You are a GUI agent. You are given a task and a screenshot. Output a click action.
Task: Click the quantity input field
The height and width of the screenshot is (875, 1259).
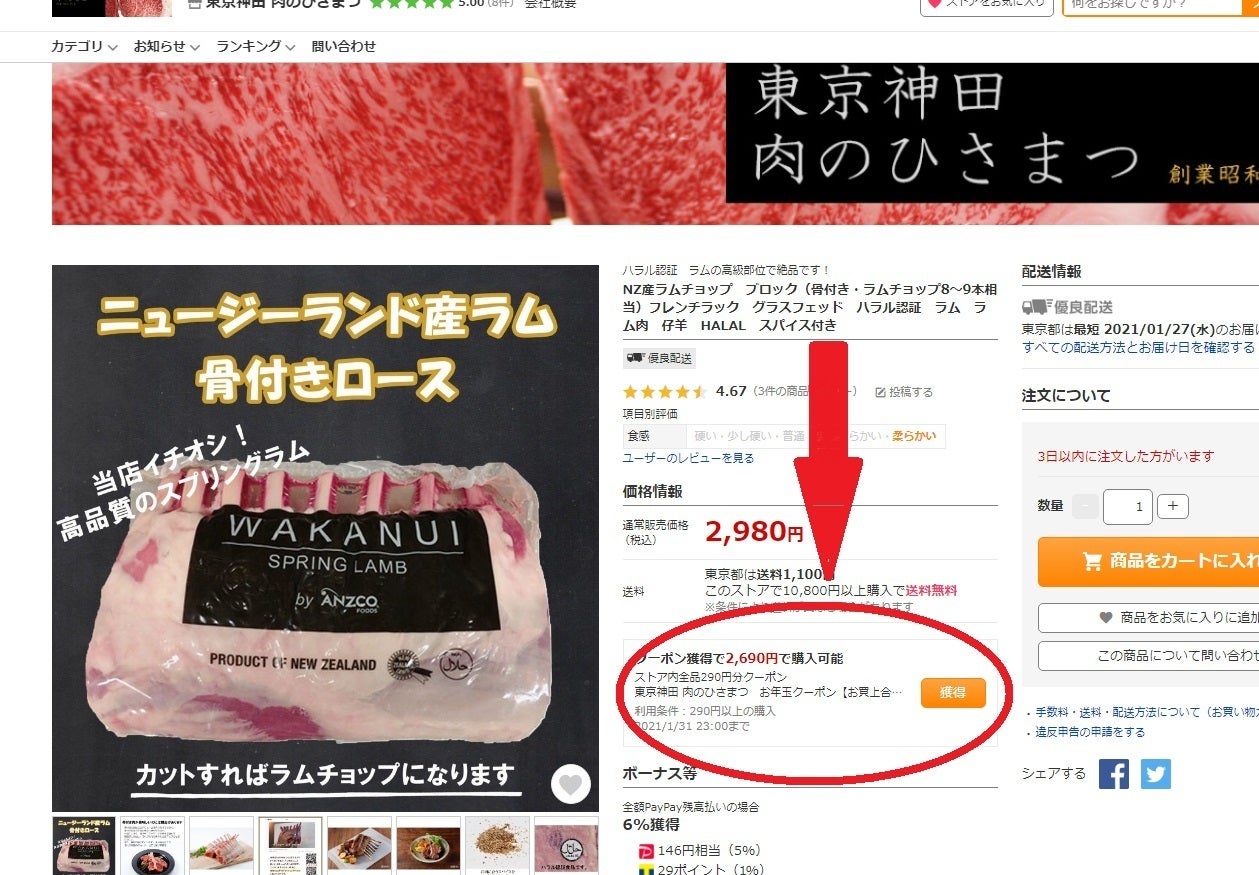[1128, 506]
